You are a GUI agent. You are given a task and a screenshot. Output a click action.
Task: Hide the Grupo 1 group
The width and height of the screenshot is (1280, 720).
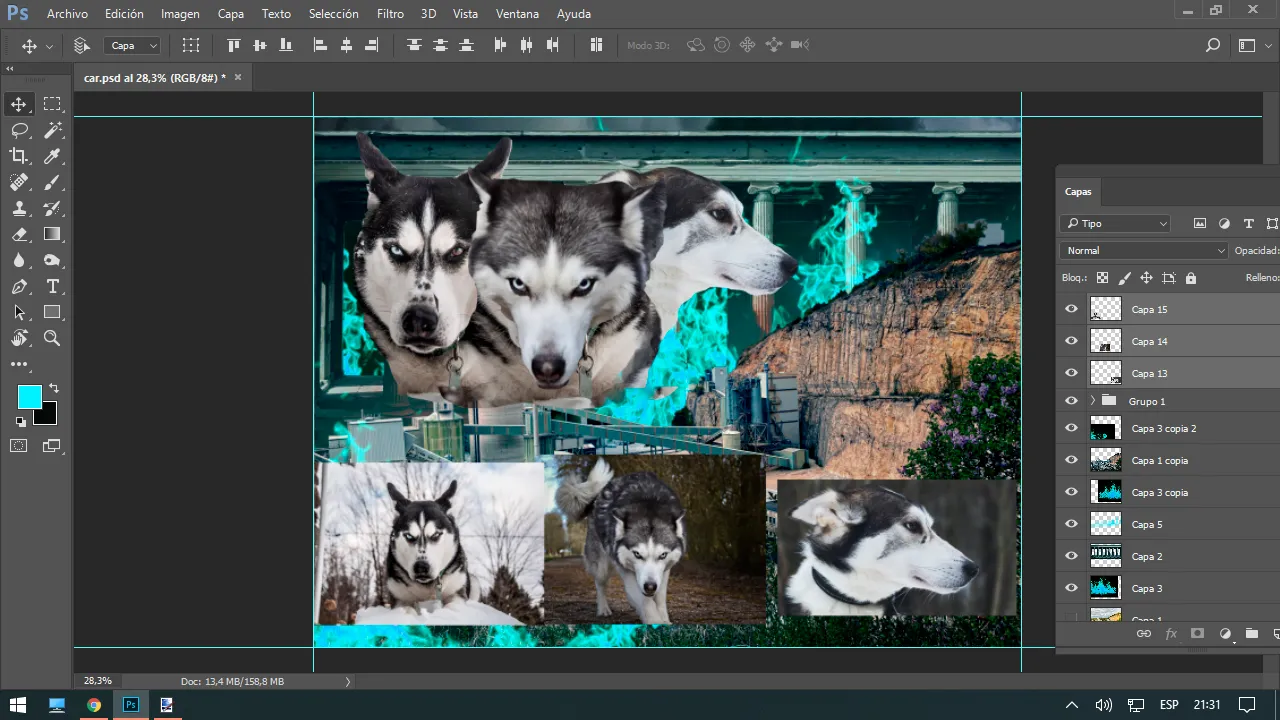pyautogui.click(x=1071, y=401)
